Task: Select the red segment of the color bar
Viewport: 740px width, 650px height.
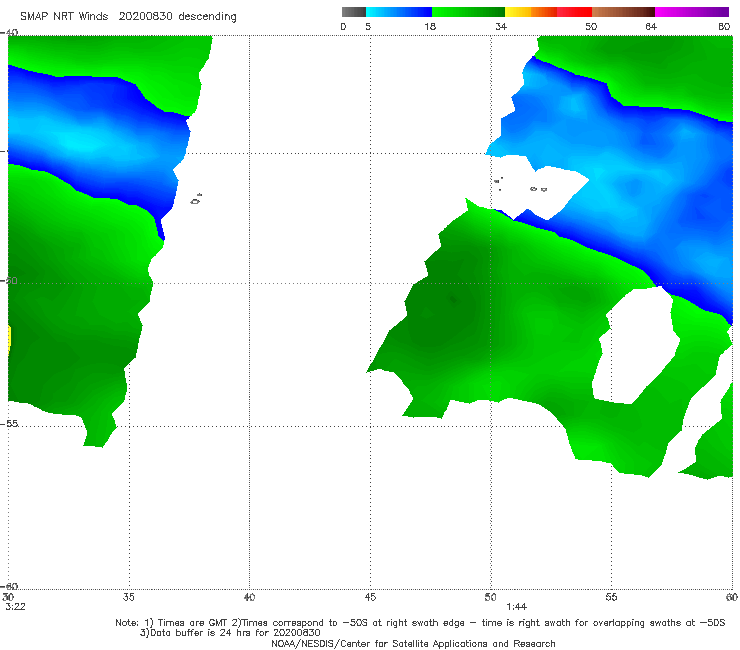Action: click(575, 12)
